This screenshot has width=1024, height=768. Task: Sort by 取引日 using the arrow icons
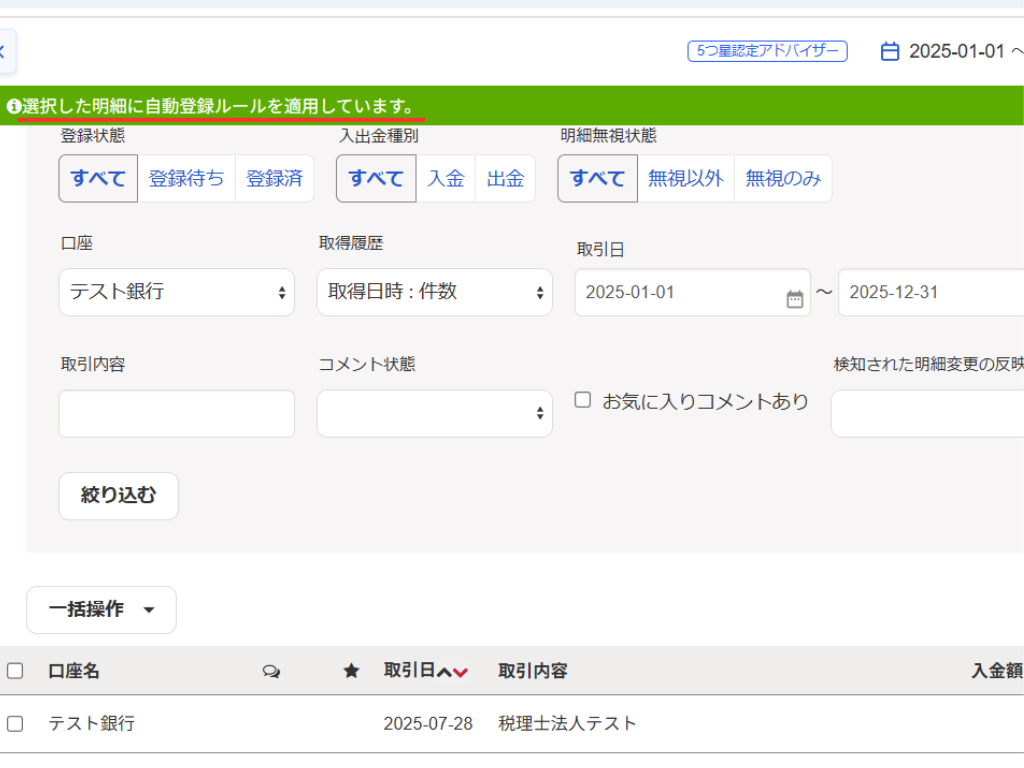tap(452, 672)
